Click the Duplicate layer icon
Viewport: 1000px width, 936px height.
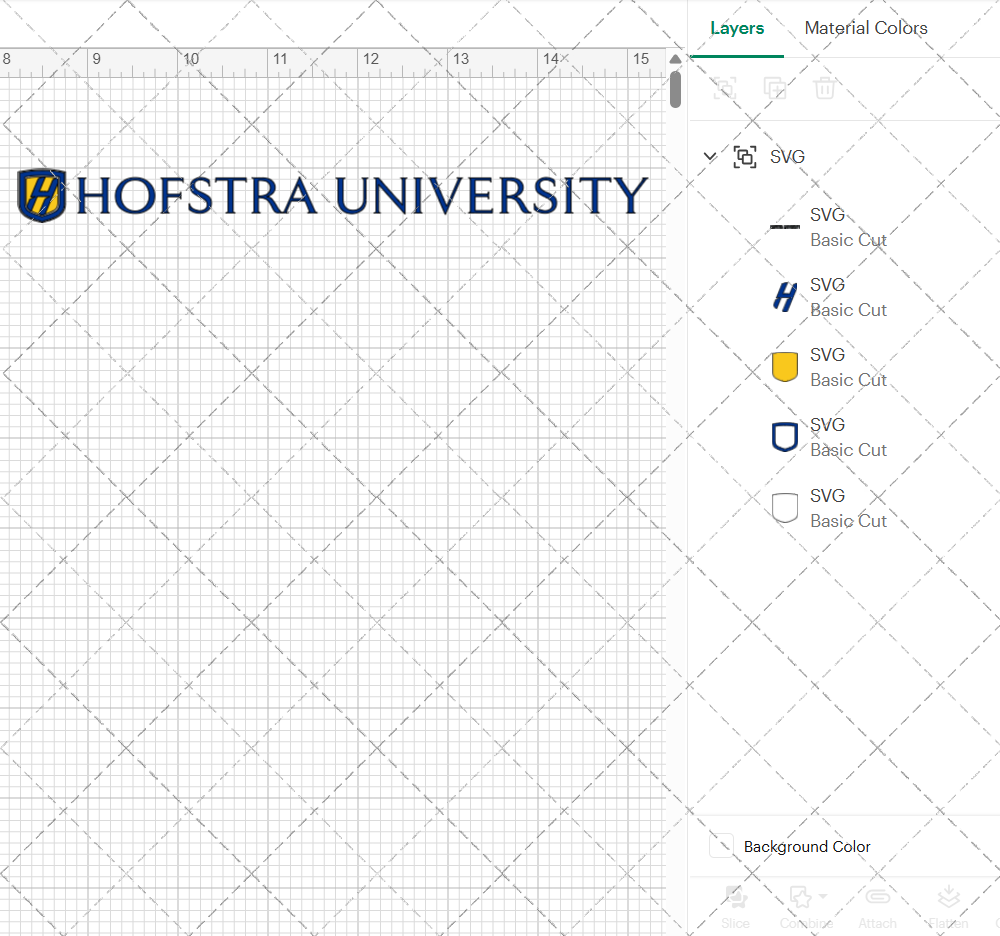click(775, 88)
